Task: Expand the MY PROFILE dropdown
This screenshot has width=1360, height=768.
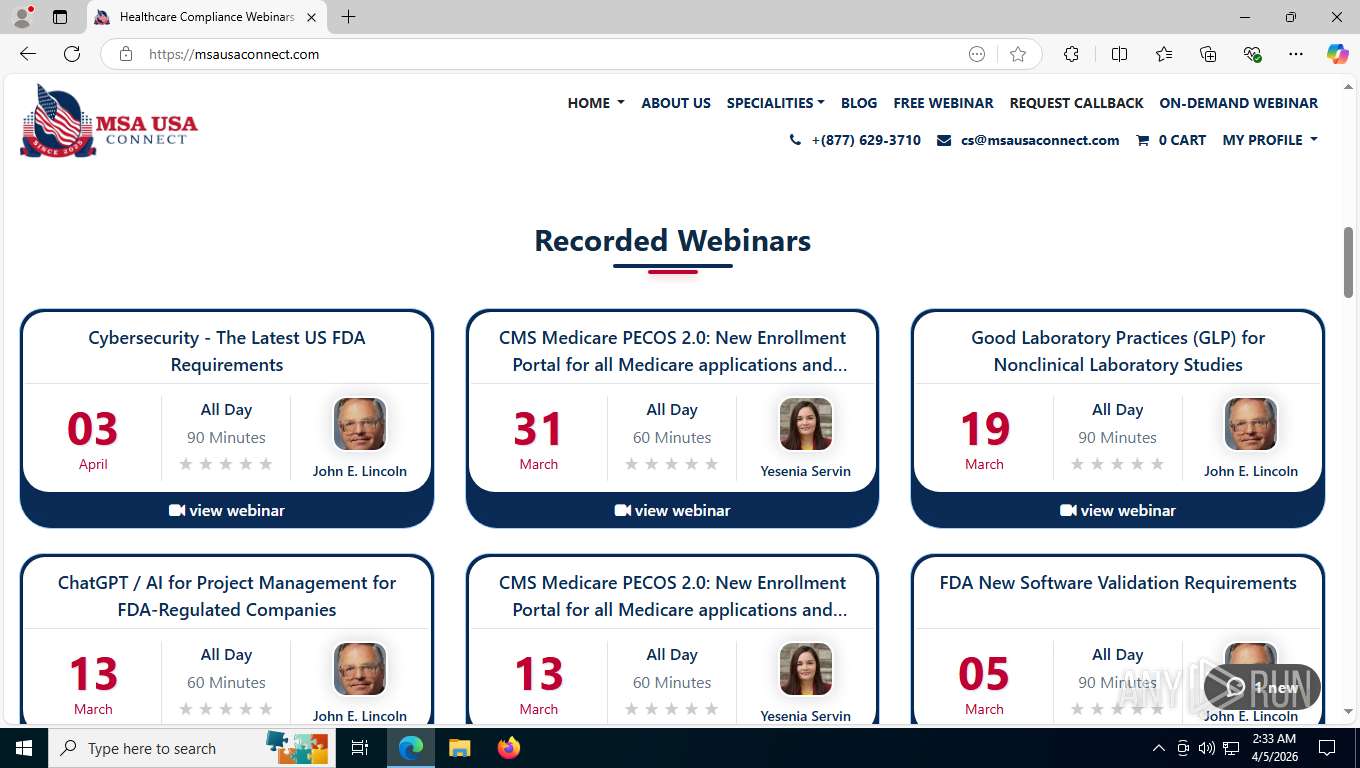Action: [1270, 140]
